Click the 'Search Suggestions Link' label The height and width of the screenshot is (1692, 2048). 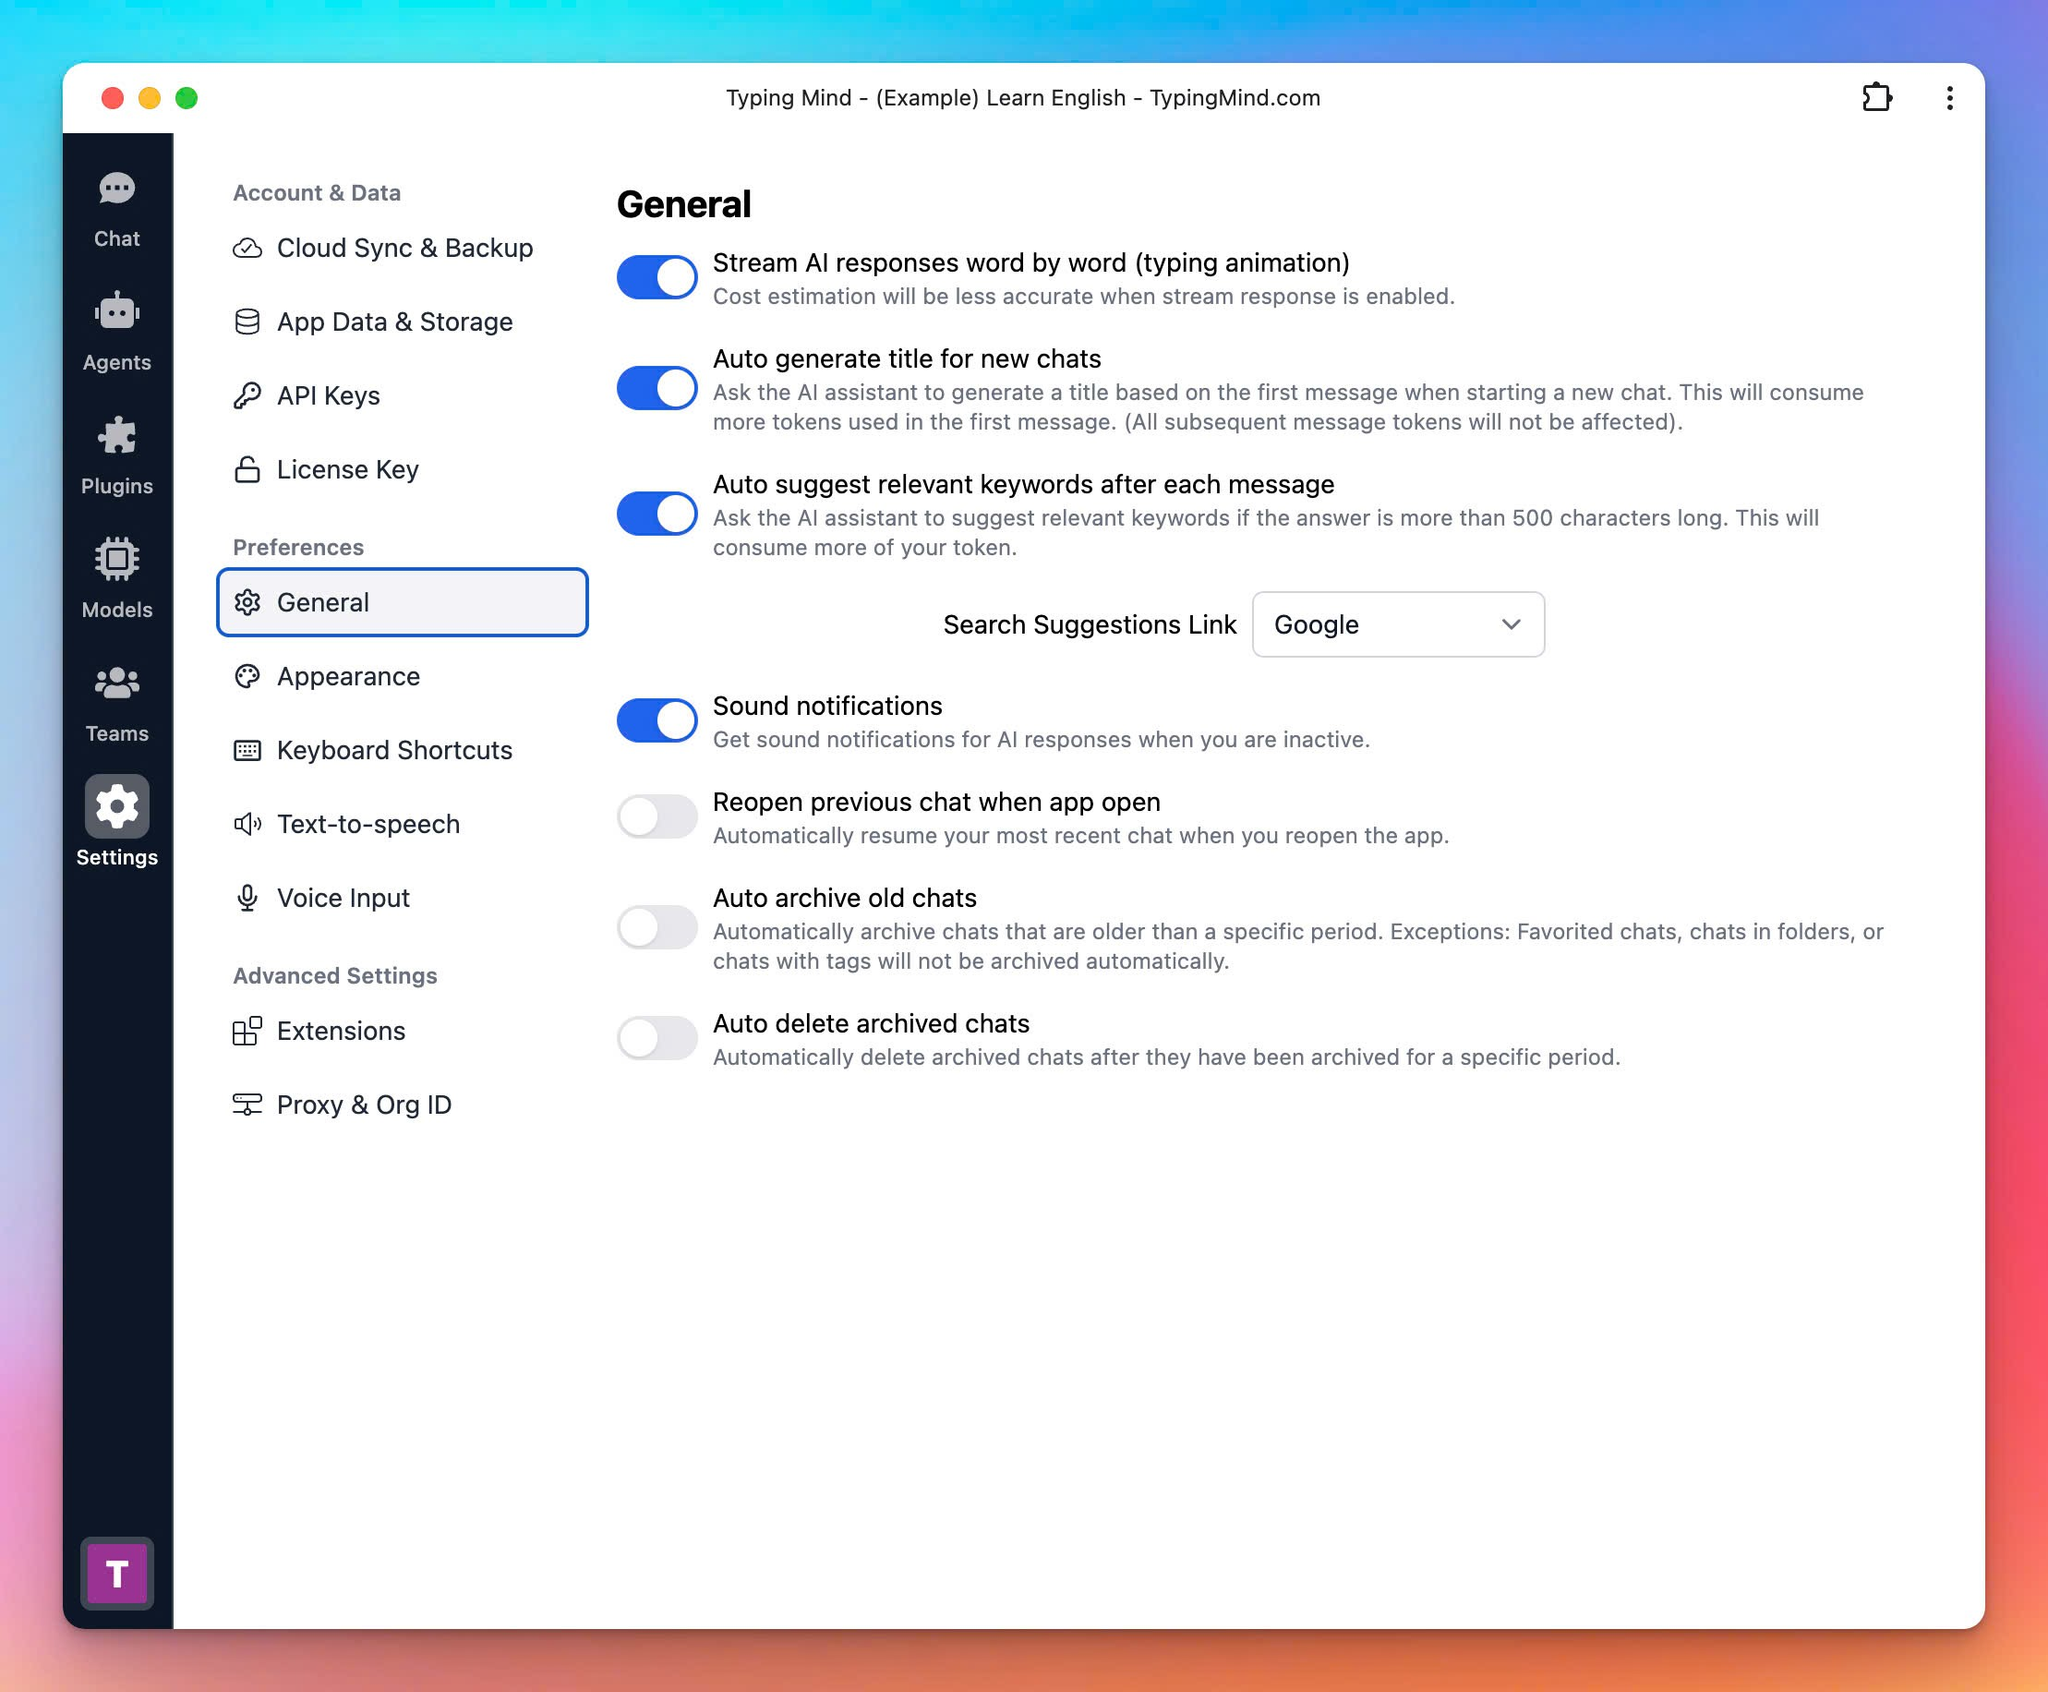pos(1089,625)
